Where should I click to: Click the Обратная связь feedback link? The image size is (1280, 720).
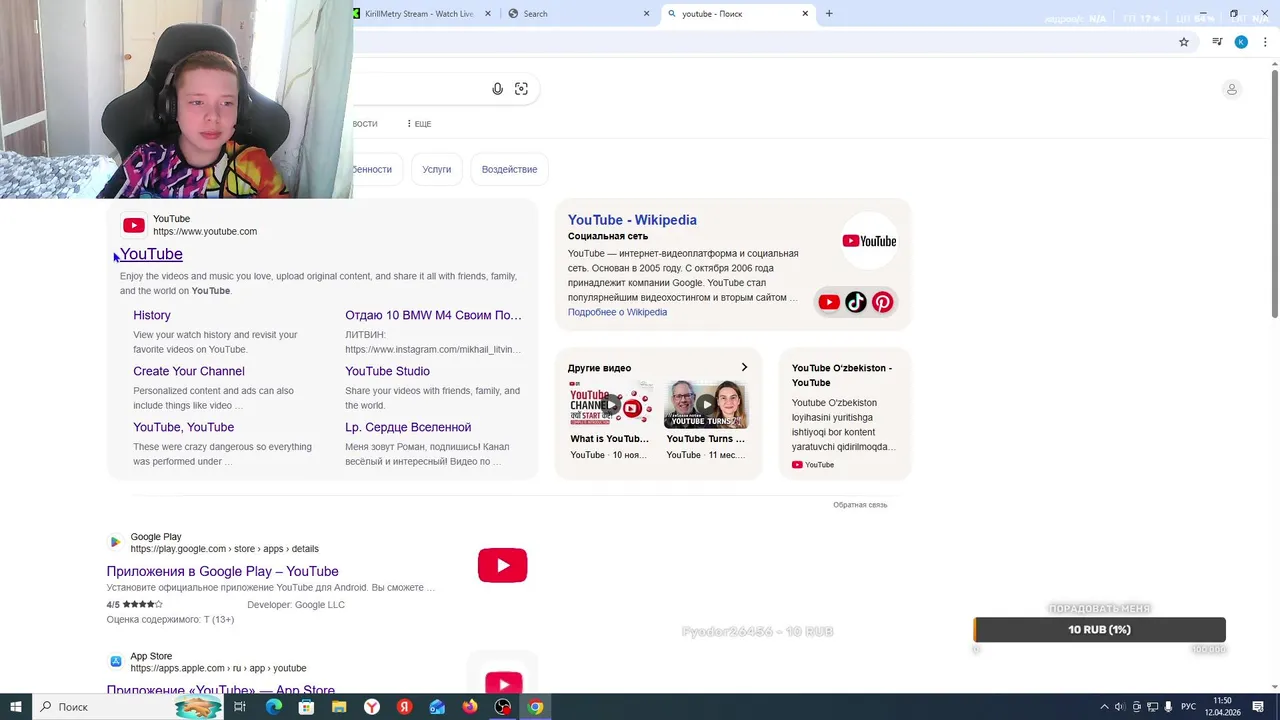860,505
